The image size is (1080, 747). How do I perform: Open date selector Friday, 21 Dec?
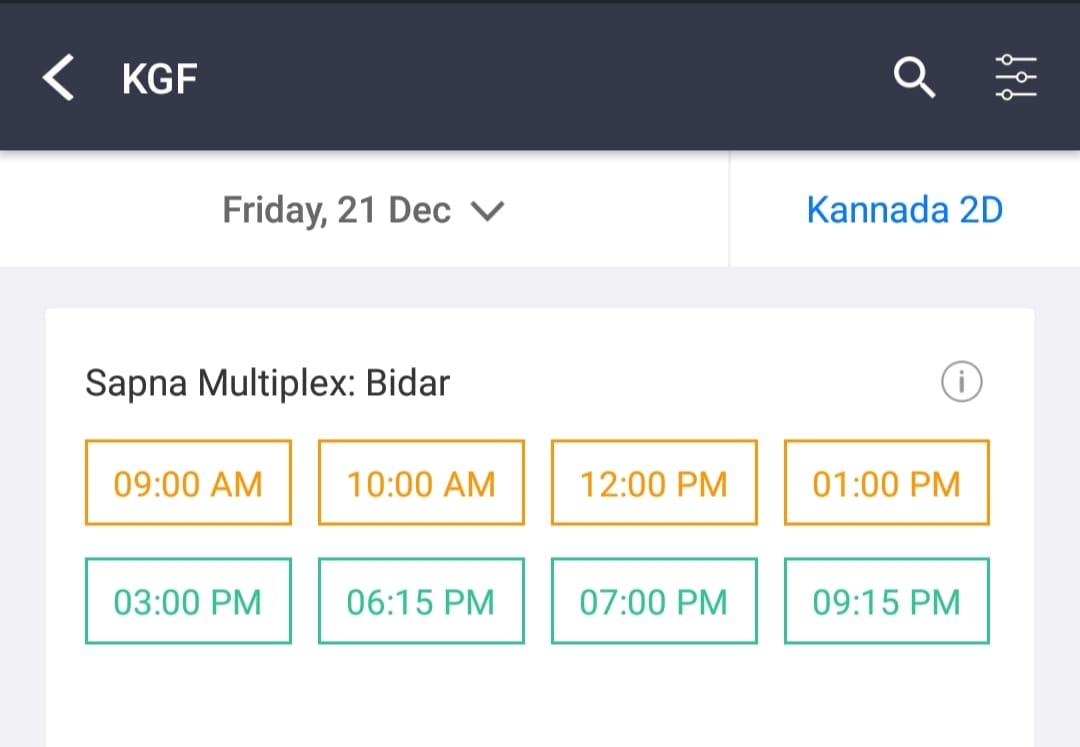(364, 209)
